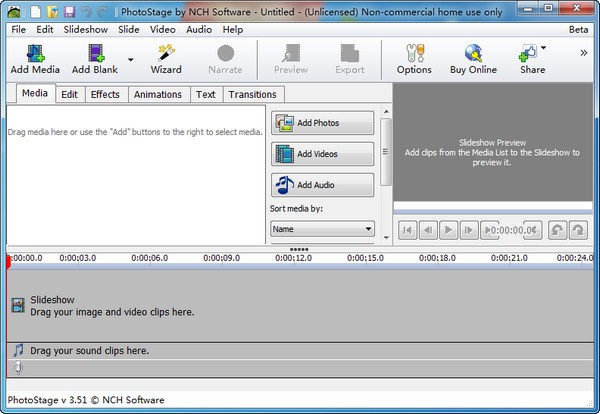Click the red timeline playhead marker

point(8,262)
